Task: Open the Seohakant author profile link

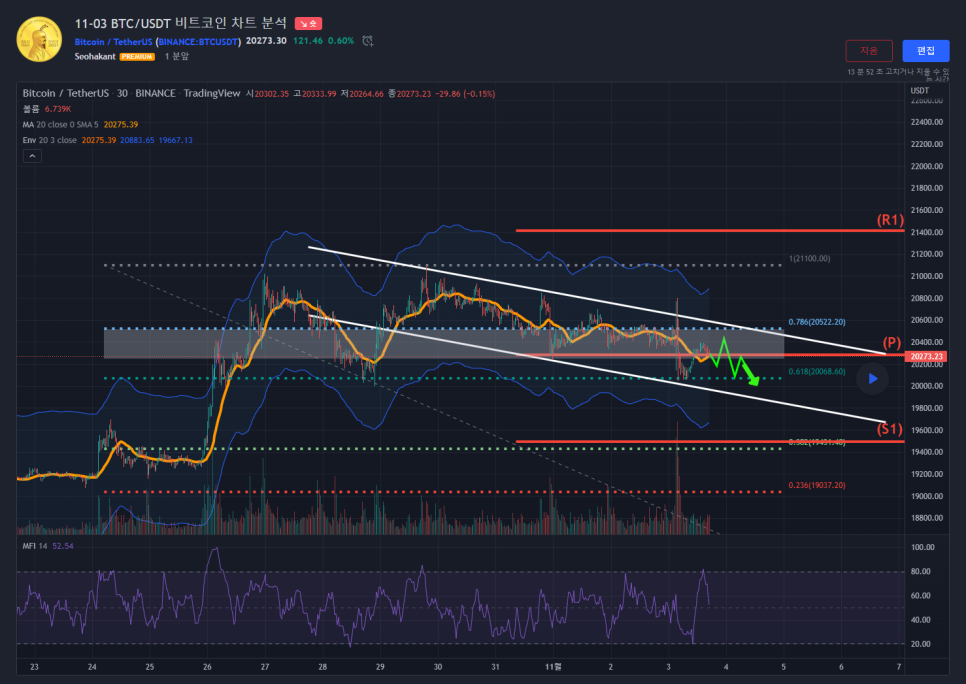Action: pos(95,57)
